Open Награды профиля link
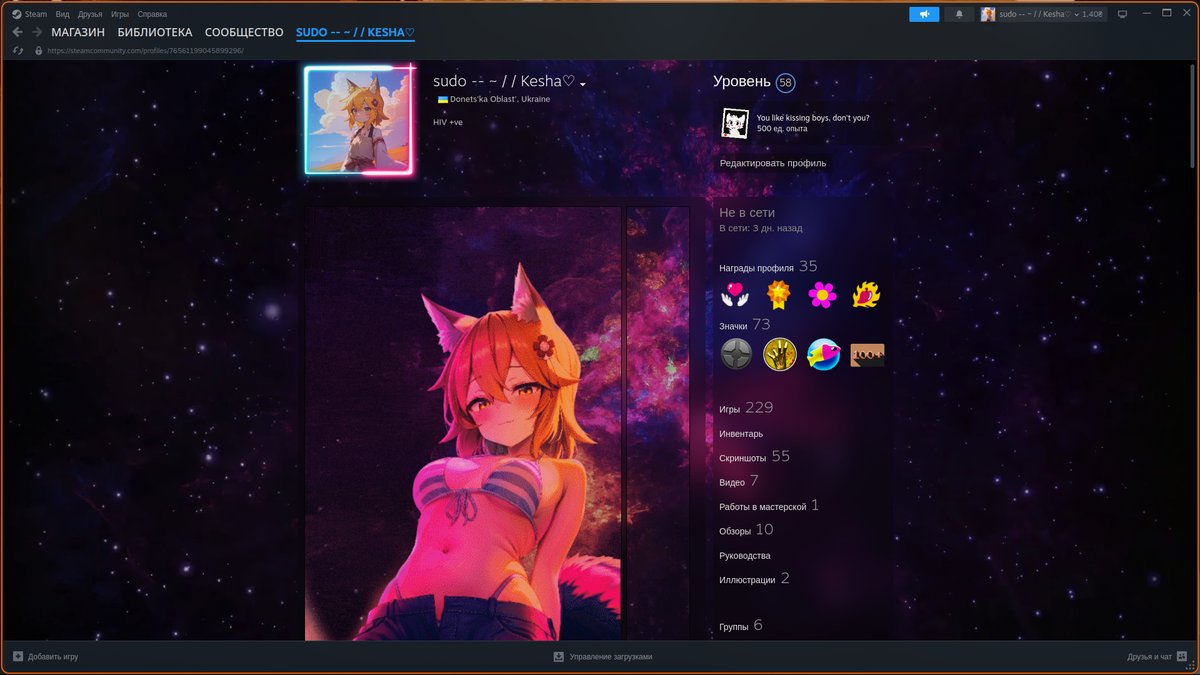 click(756, 268)
